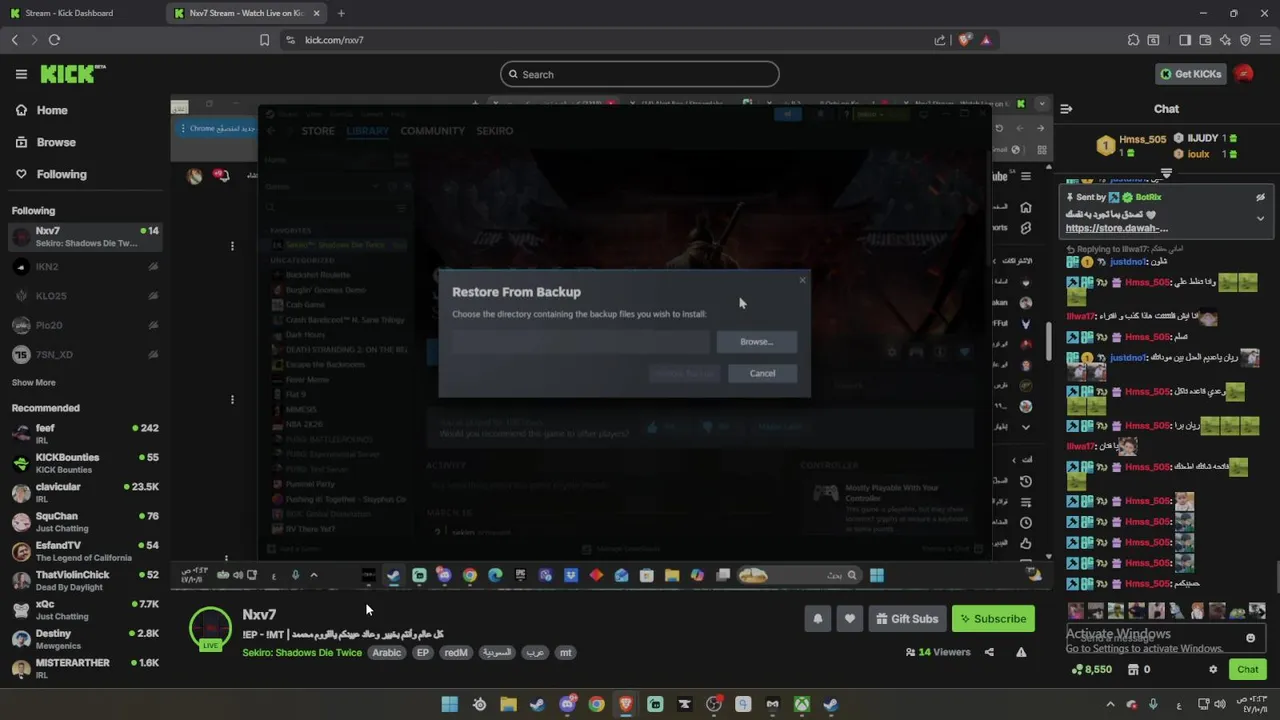Click the share stream icon
1280x720 pixels.
989,652
